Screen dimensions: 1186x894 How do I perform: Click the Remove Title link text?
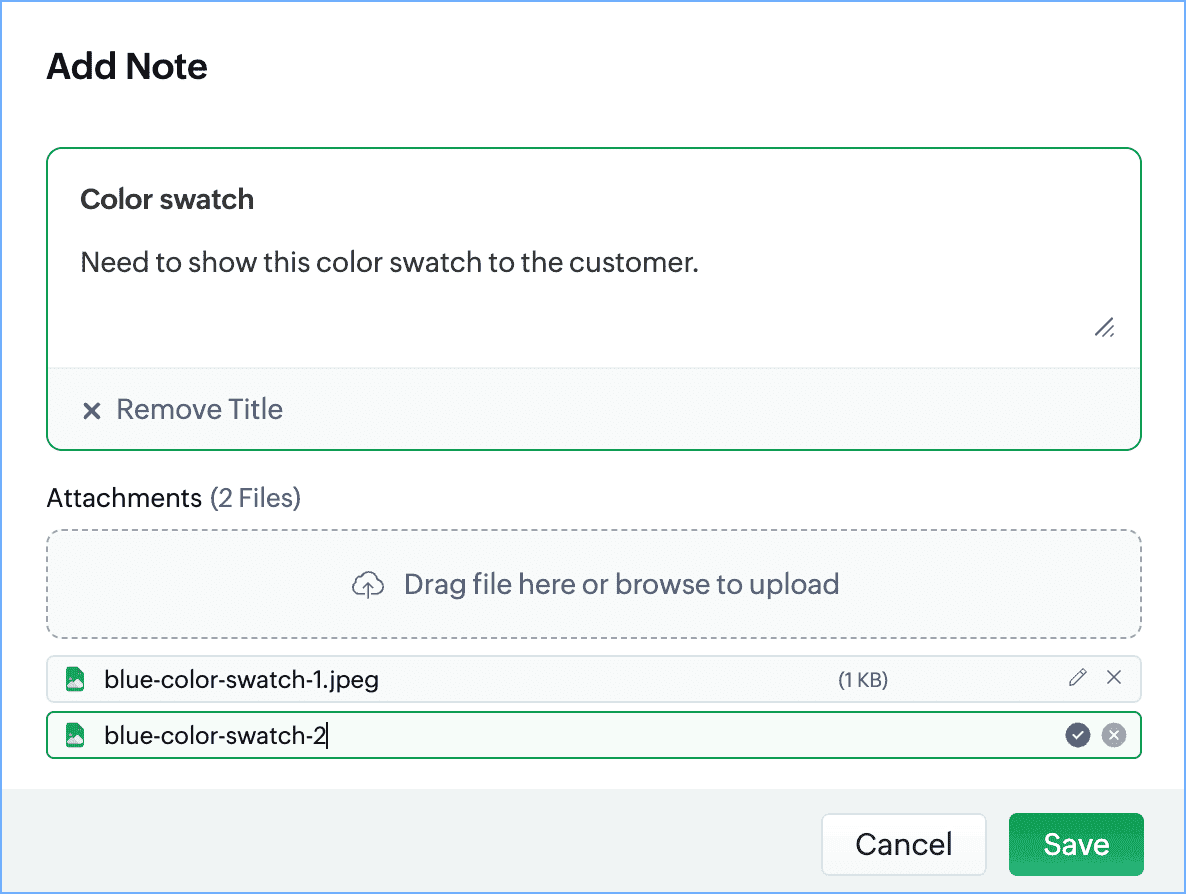tap(199, 410)
